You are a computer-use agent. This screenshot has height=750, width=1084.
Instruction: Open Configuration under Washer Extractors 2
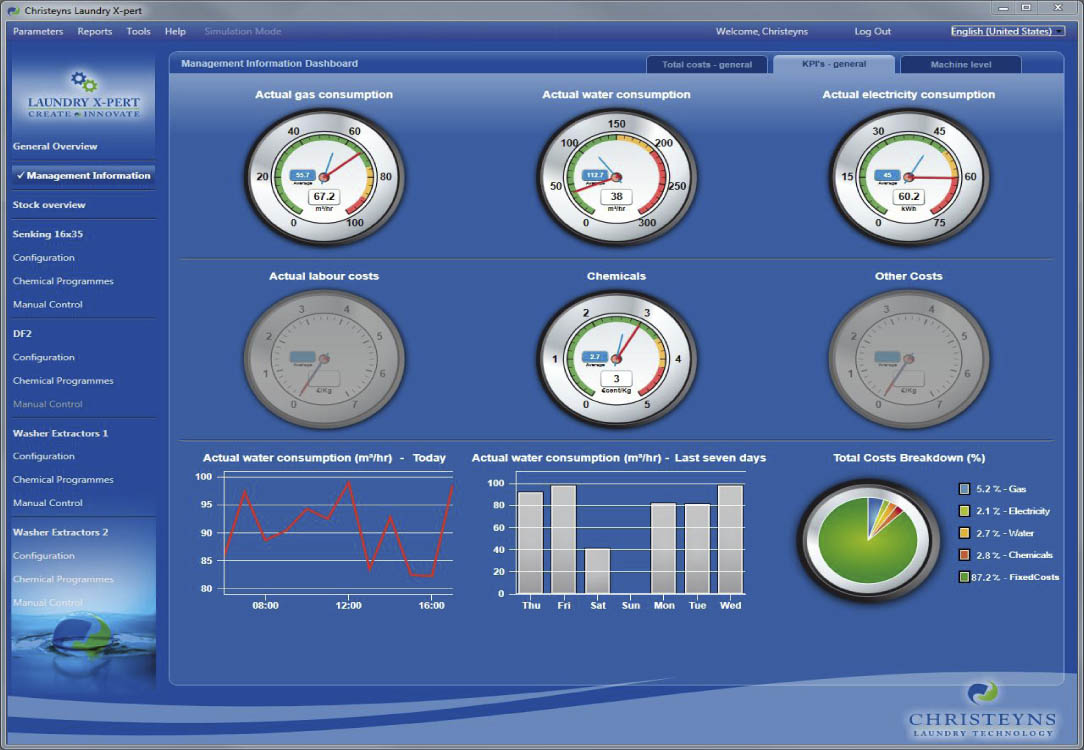(44, 556)
